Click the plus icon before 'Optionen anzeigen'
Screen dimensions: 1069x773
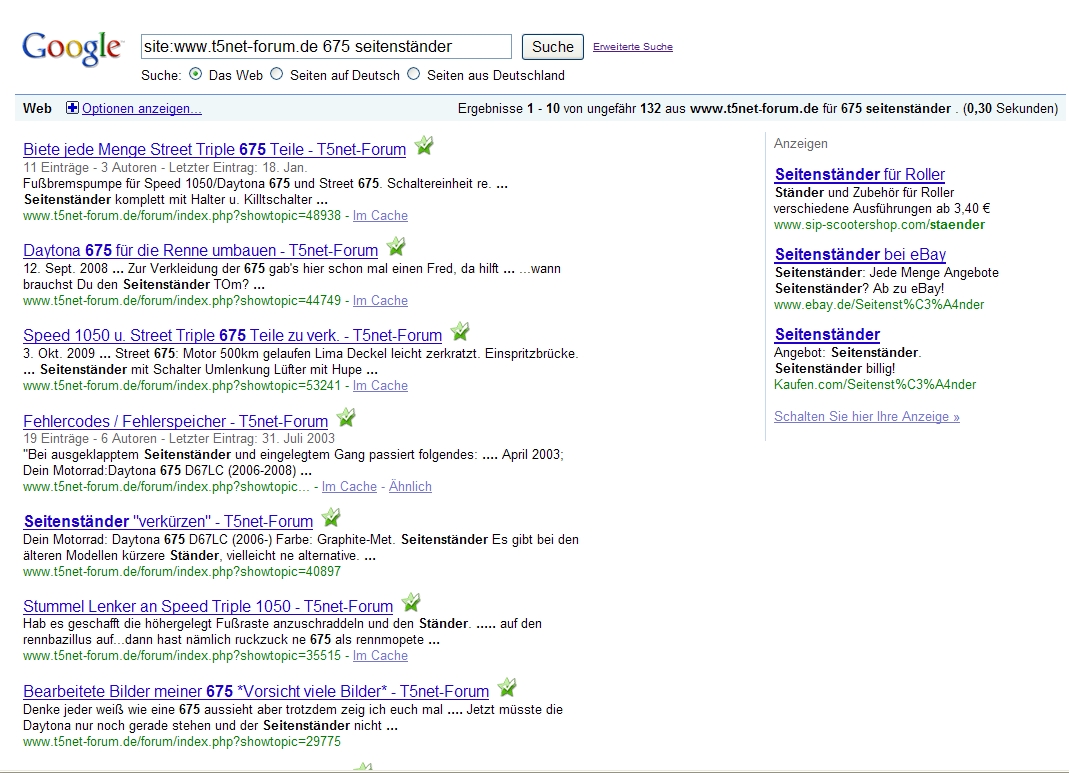(x=72, y=108)
